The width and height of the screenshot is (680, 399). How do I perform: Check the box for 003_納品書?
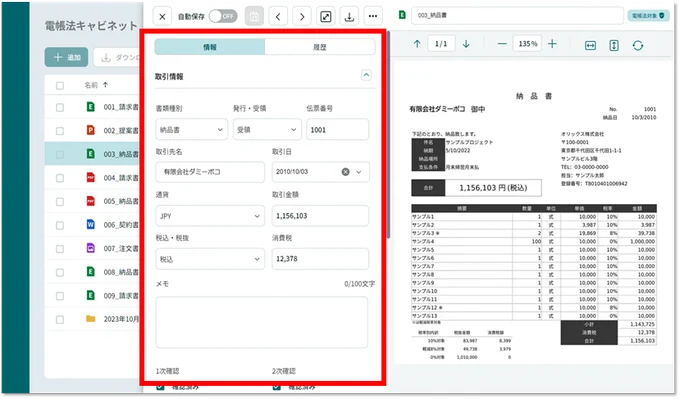click(x=60, y=154)
